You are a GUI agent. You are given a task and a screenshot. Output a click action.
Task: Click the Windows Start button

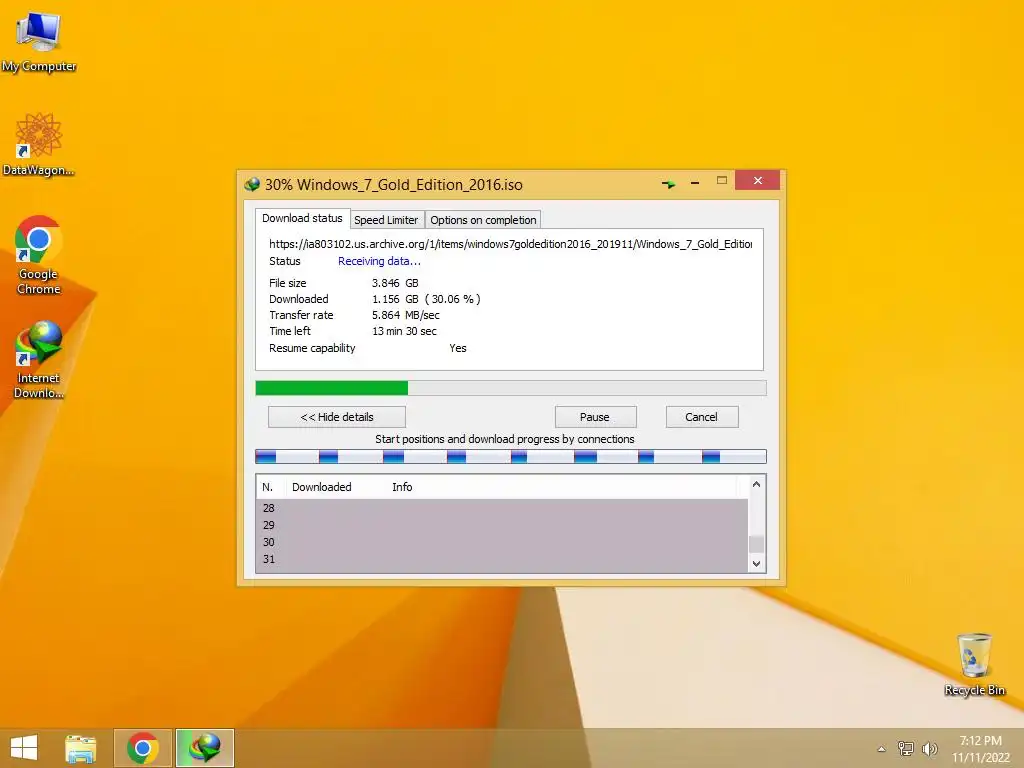point(24,748)
